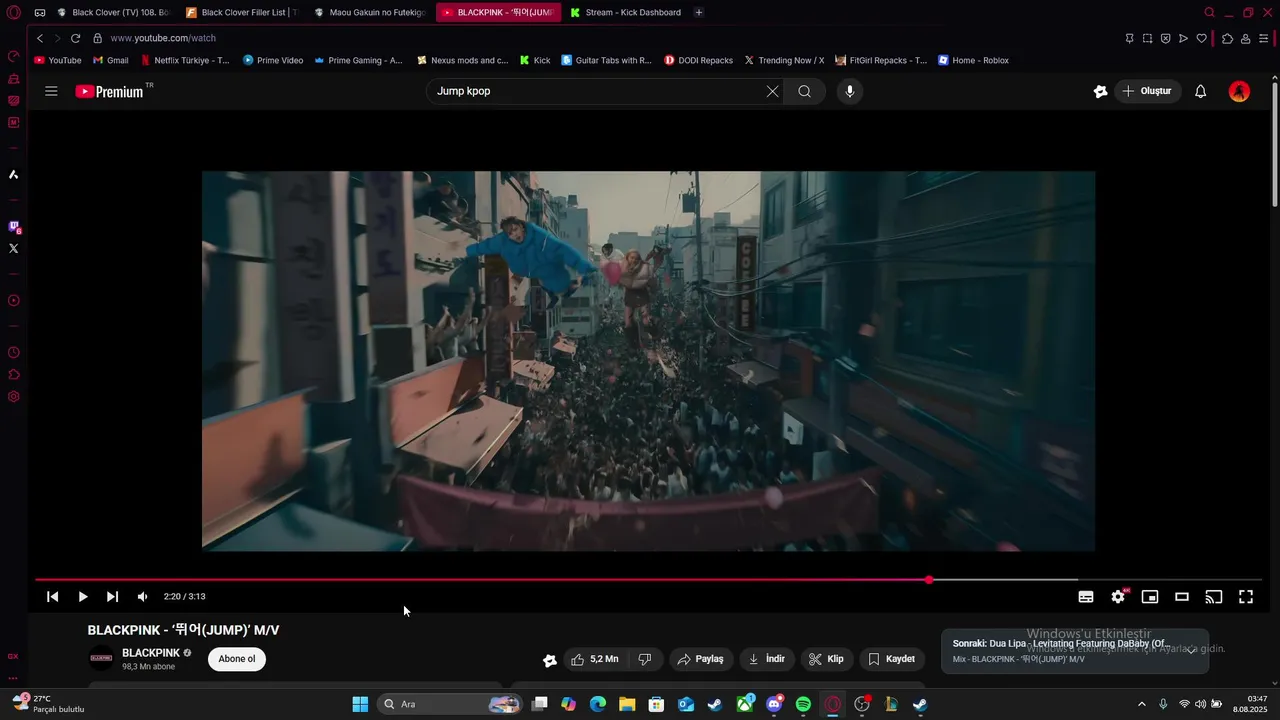Image resolution: width=1280 pixels, height=720 pixels.
Task: Open Spotify from the taskbar
Action: point(803,704)
